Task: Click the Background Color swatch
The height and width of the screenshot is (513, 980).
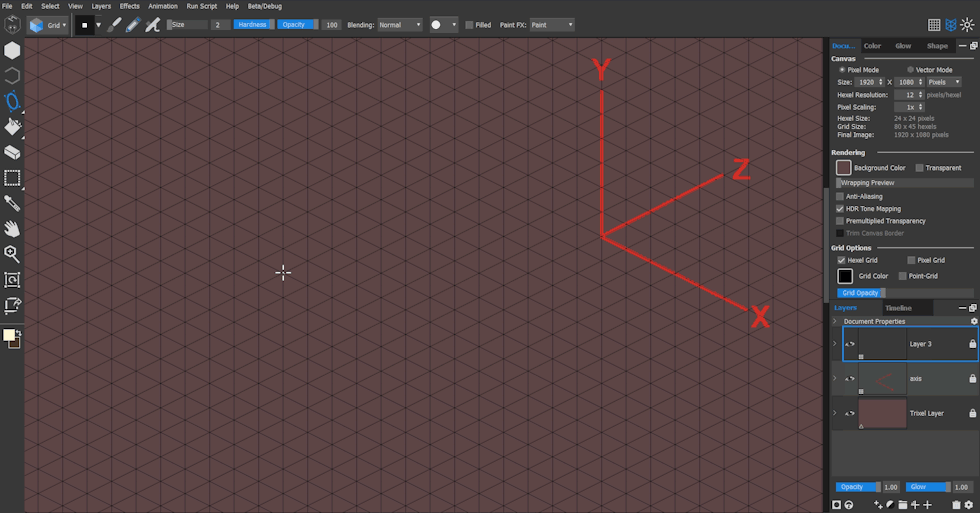Action: pos(844,168)
